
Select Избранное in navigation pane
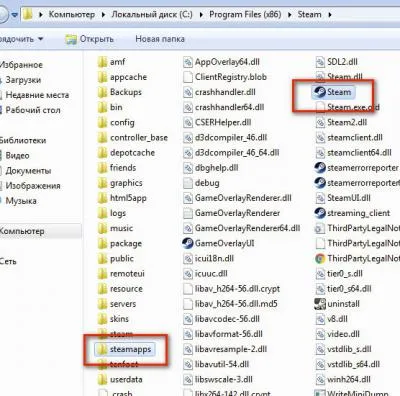click(21, 65)
